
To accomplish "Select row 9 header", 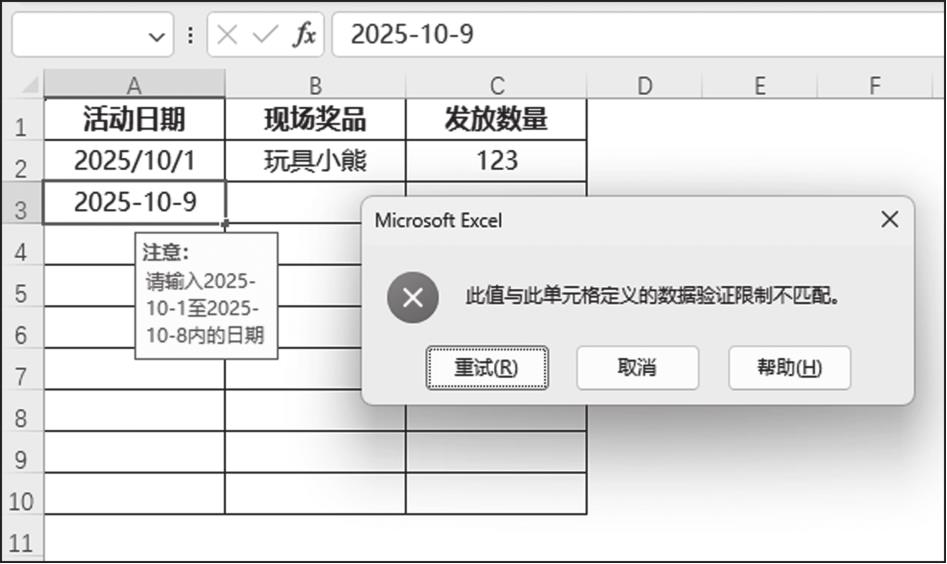I will point(21,452).
